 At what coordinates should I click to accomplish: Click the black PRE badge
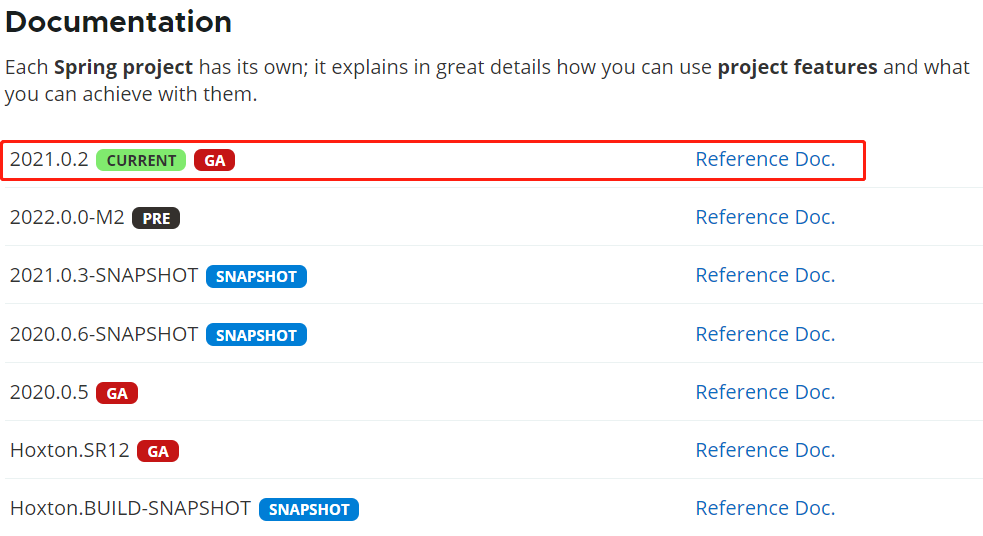[x=156, y=218]
